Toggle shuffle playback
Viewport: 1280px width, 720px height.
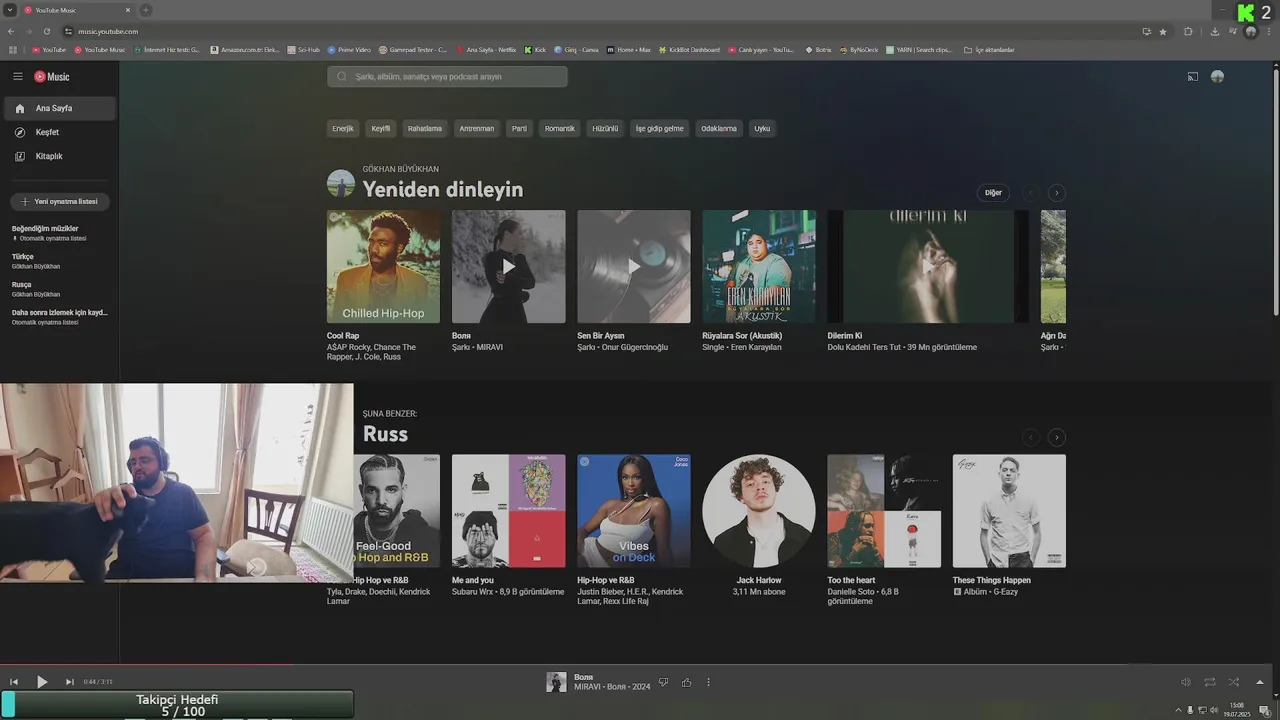pos(1234,682)
